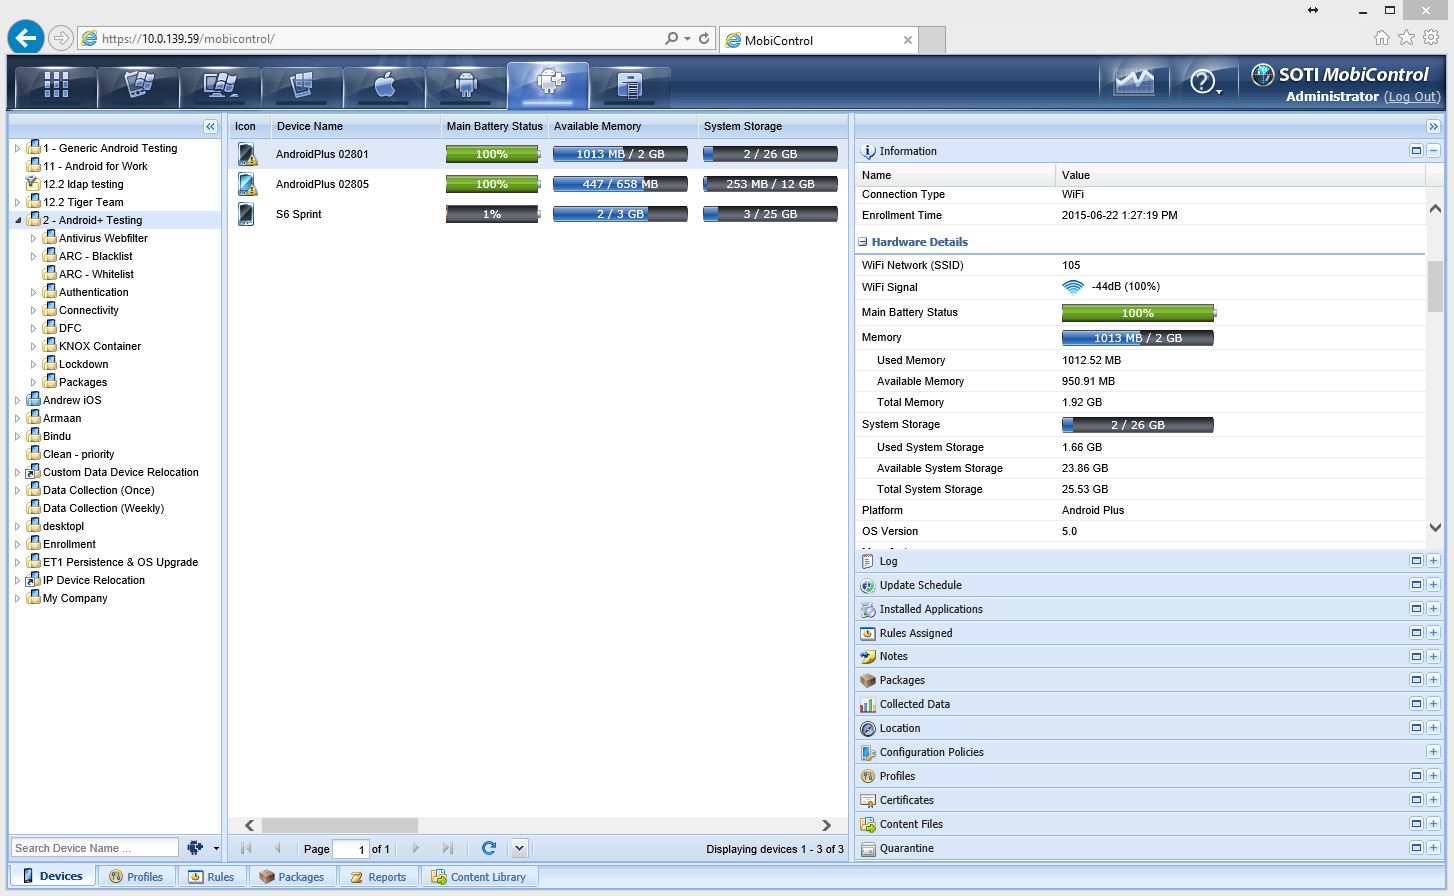Select the Android robot platform icon
The width and height of the screenshot is (1454, 896).
click(x=466, y=85)
